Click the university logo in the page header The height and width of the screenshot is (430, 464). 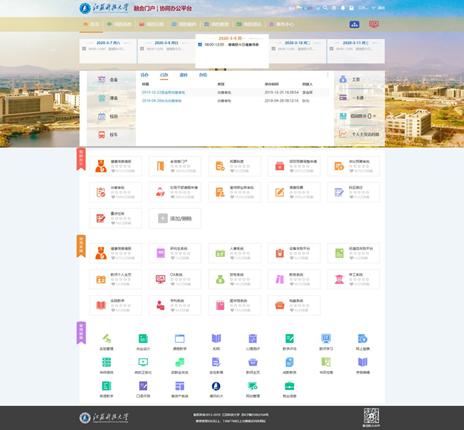point(104,8)
